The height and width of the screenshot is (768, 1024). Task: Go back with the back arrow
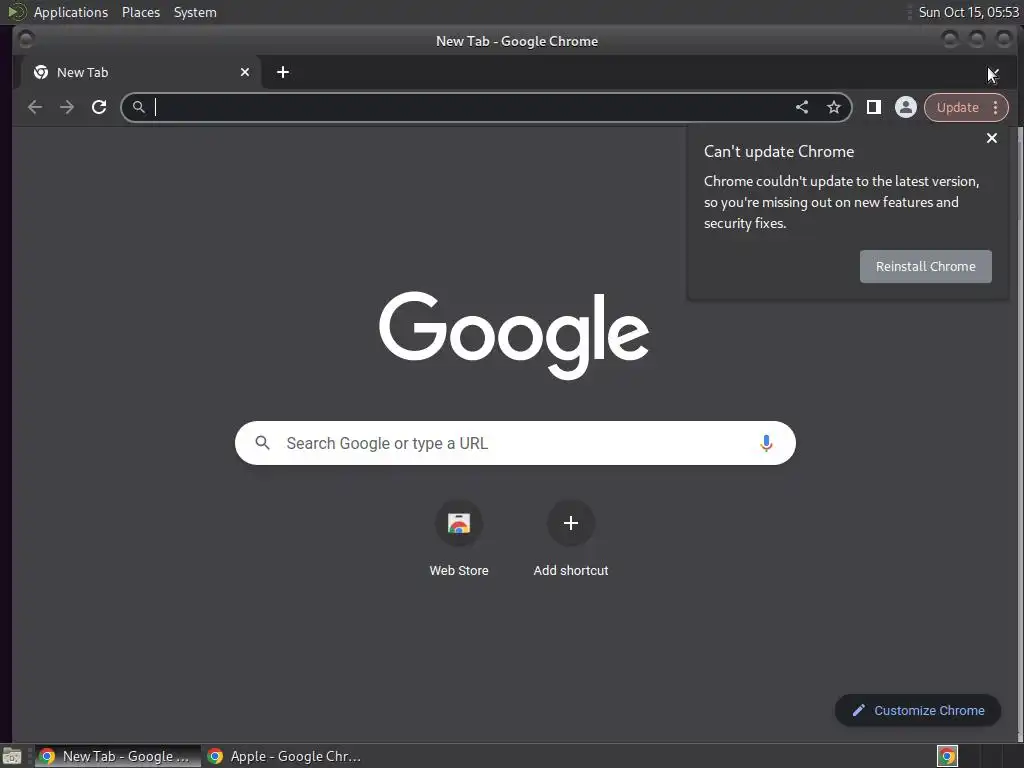35,107
